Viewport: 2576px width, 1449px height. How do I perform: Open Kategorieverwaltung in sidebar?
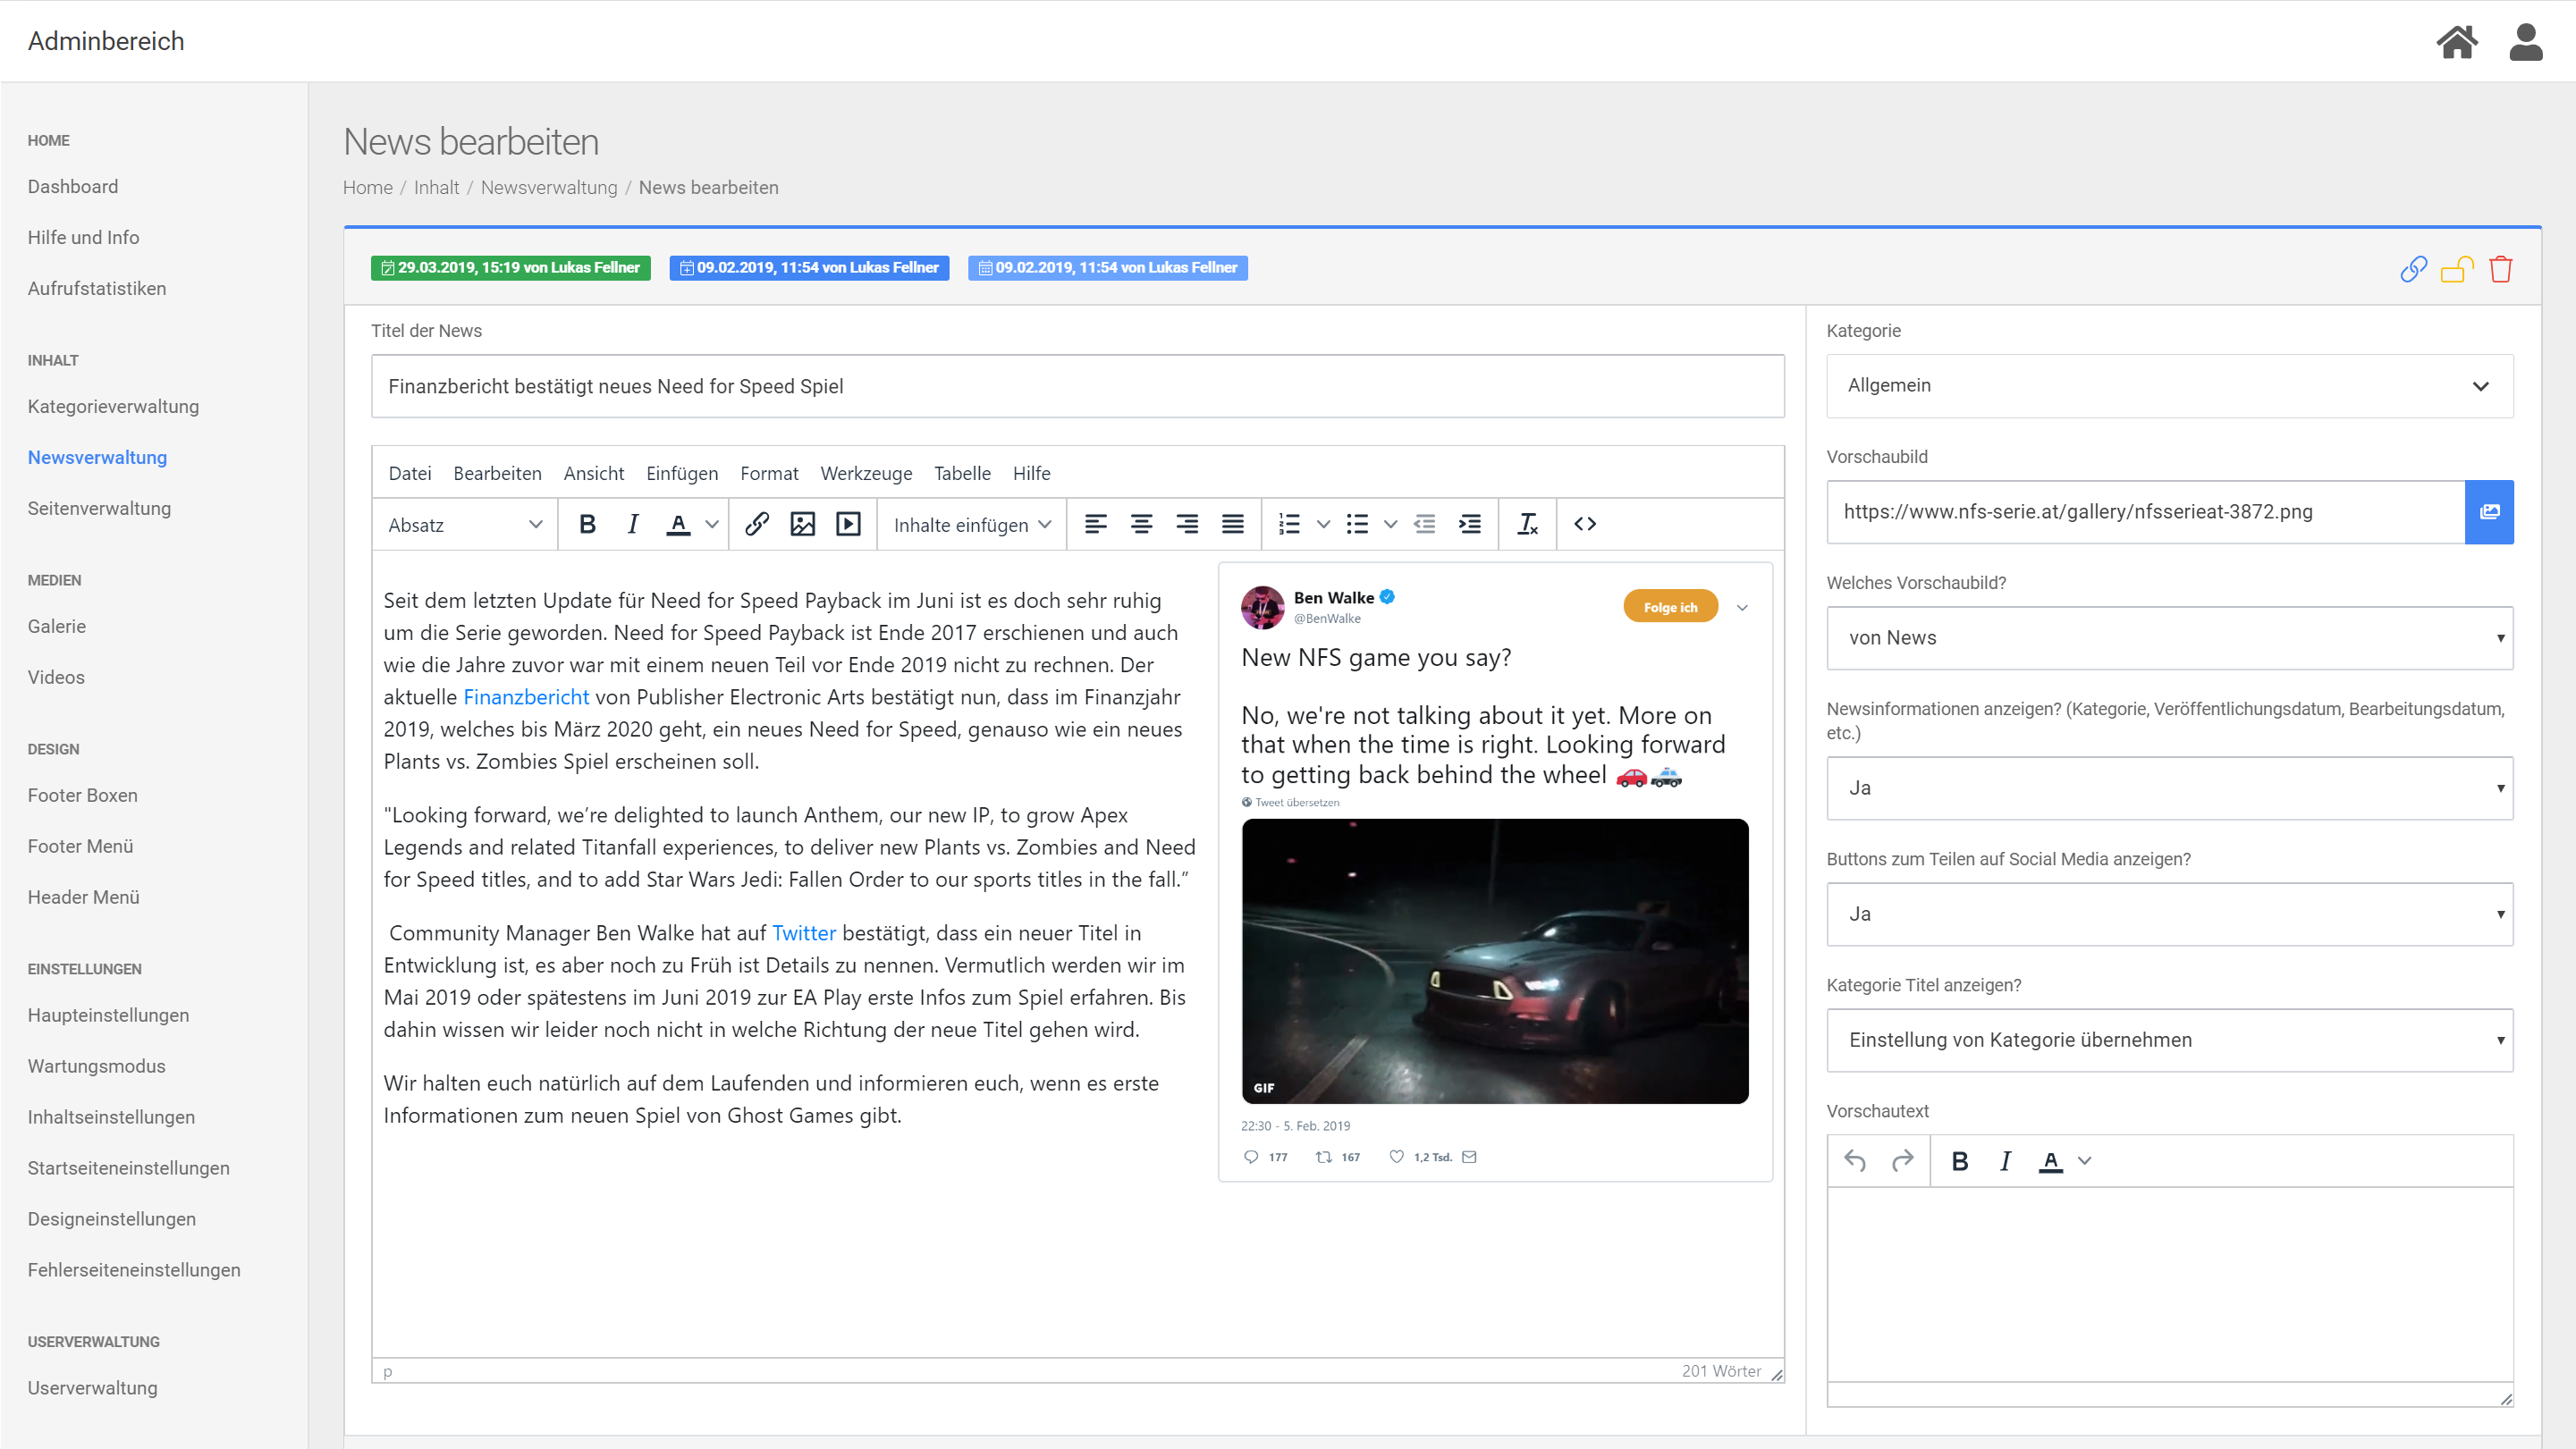[113, 407]
